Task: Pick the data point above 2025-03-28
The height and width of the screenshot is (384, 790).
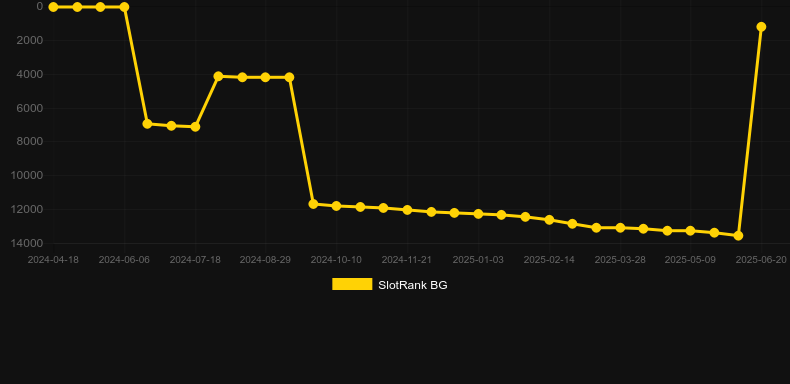Action: click(620, 228)
